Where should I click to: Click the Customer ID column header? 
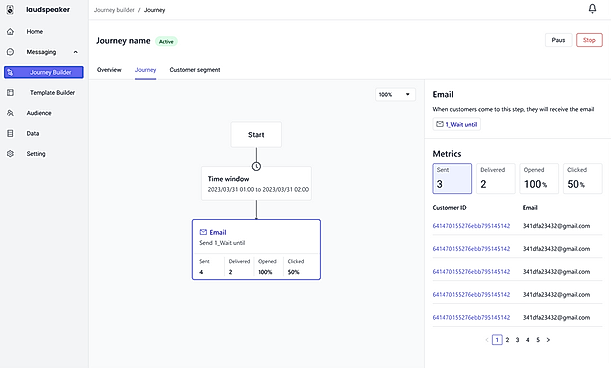click(x=449, y=208)
